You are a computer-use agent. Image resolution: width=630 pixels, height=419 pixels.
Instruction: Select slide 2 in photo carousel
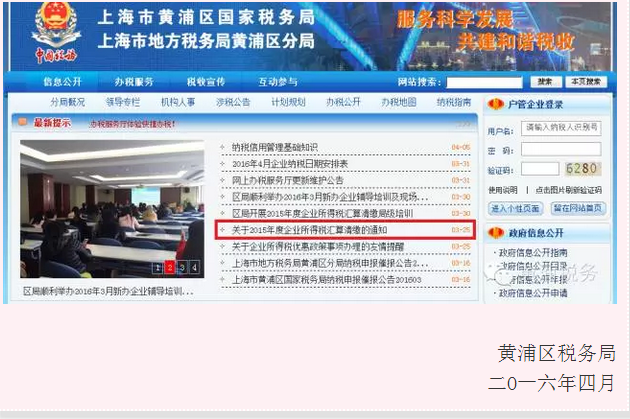170,268
